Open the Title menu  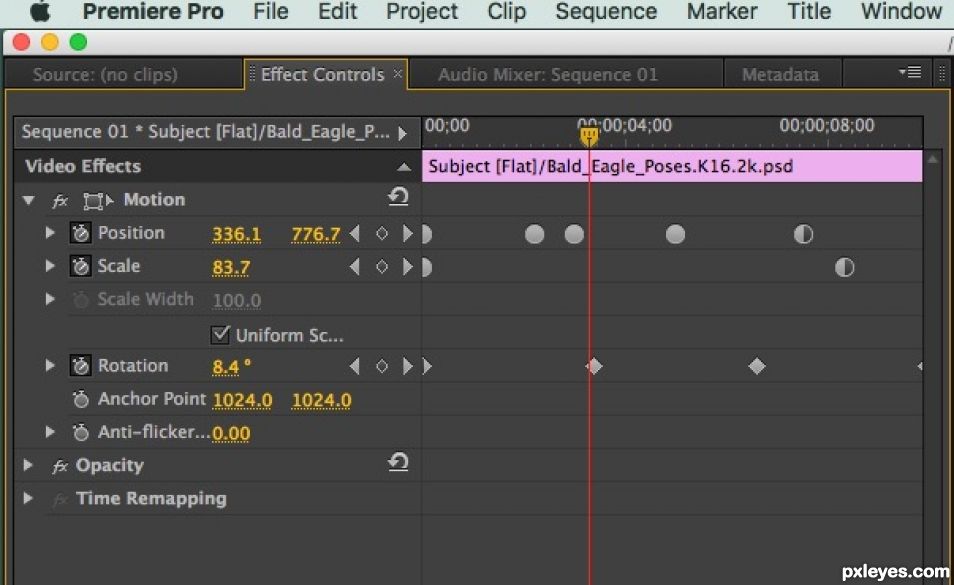(809, 11)
